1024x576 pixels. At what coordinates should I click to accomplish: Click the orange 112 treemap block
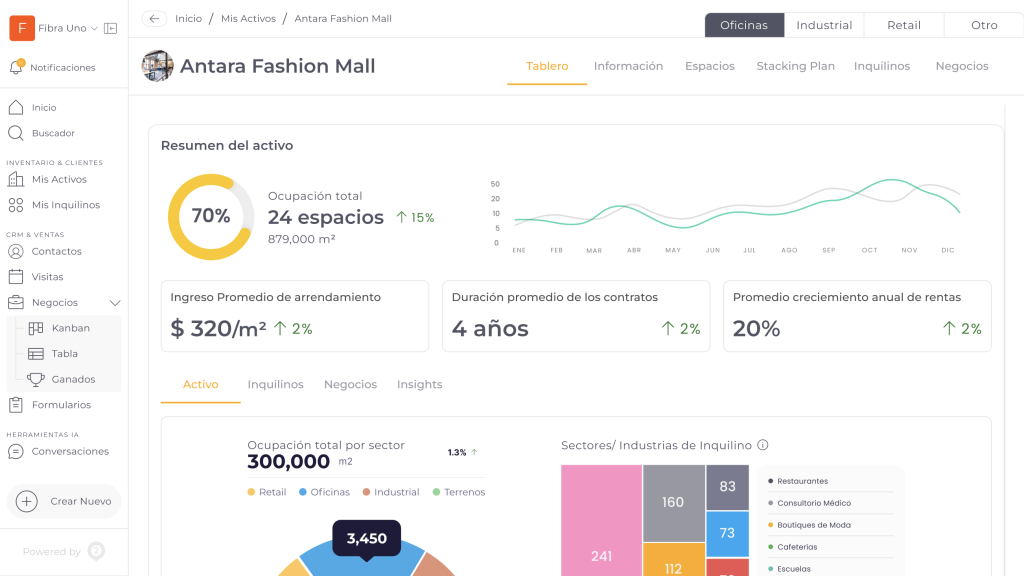[673, 560]
